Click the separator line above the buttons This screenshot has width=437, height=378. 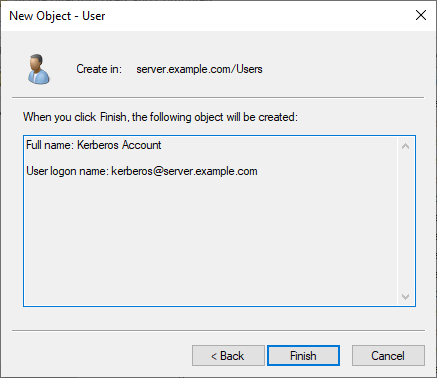coord(218,331)
